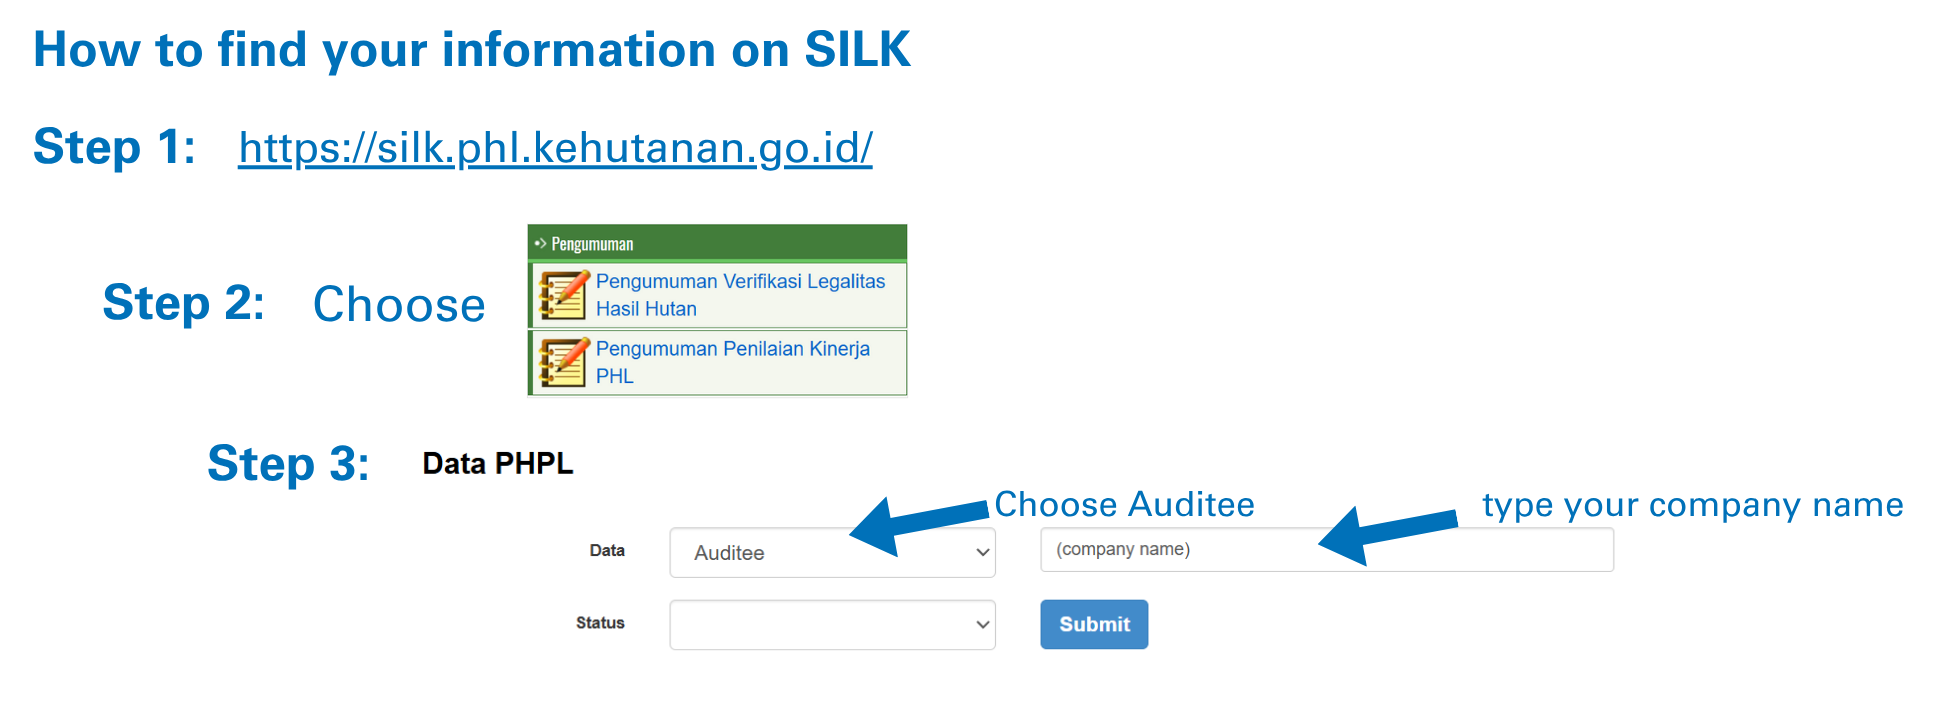Screen dimensions: 1950x720
Task: Click the Data PHPL heading
Action: pos(498,464)
